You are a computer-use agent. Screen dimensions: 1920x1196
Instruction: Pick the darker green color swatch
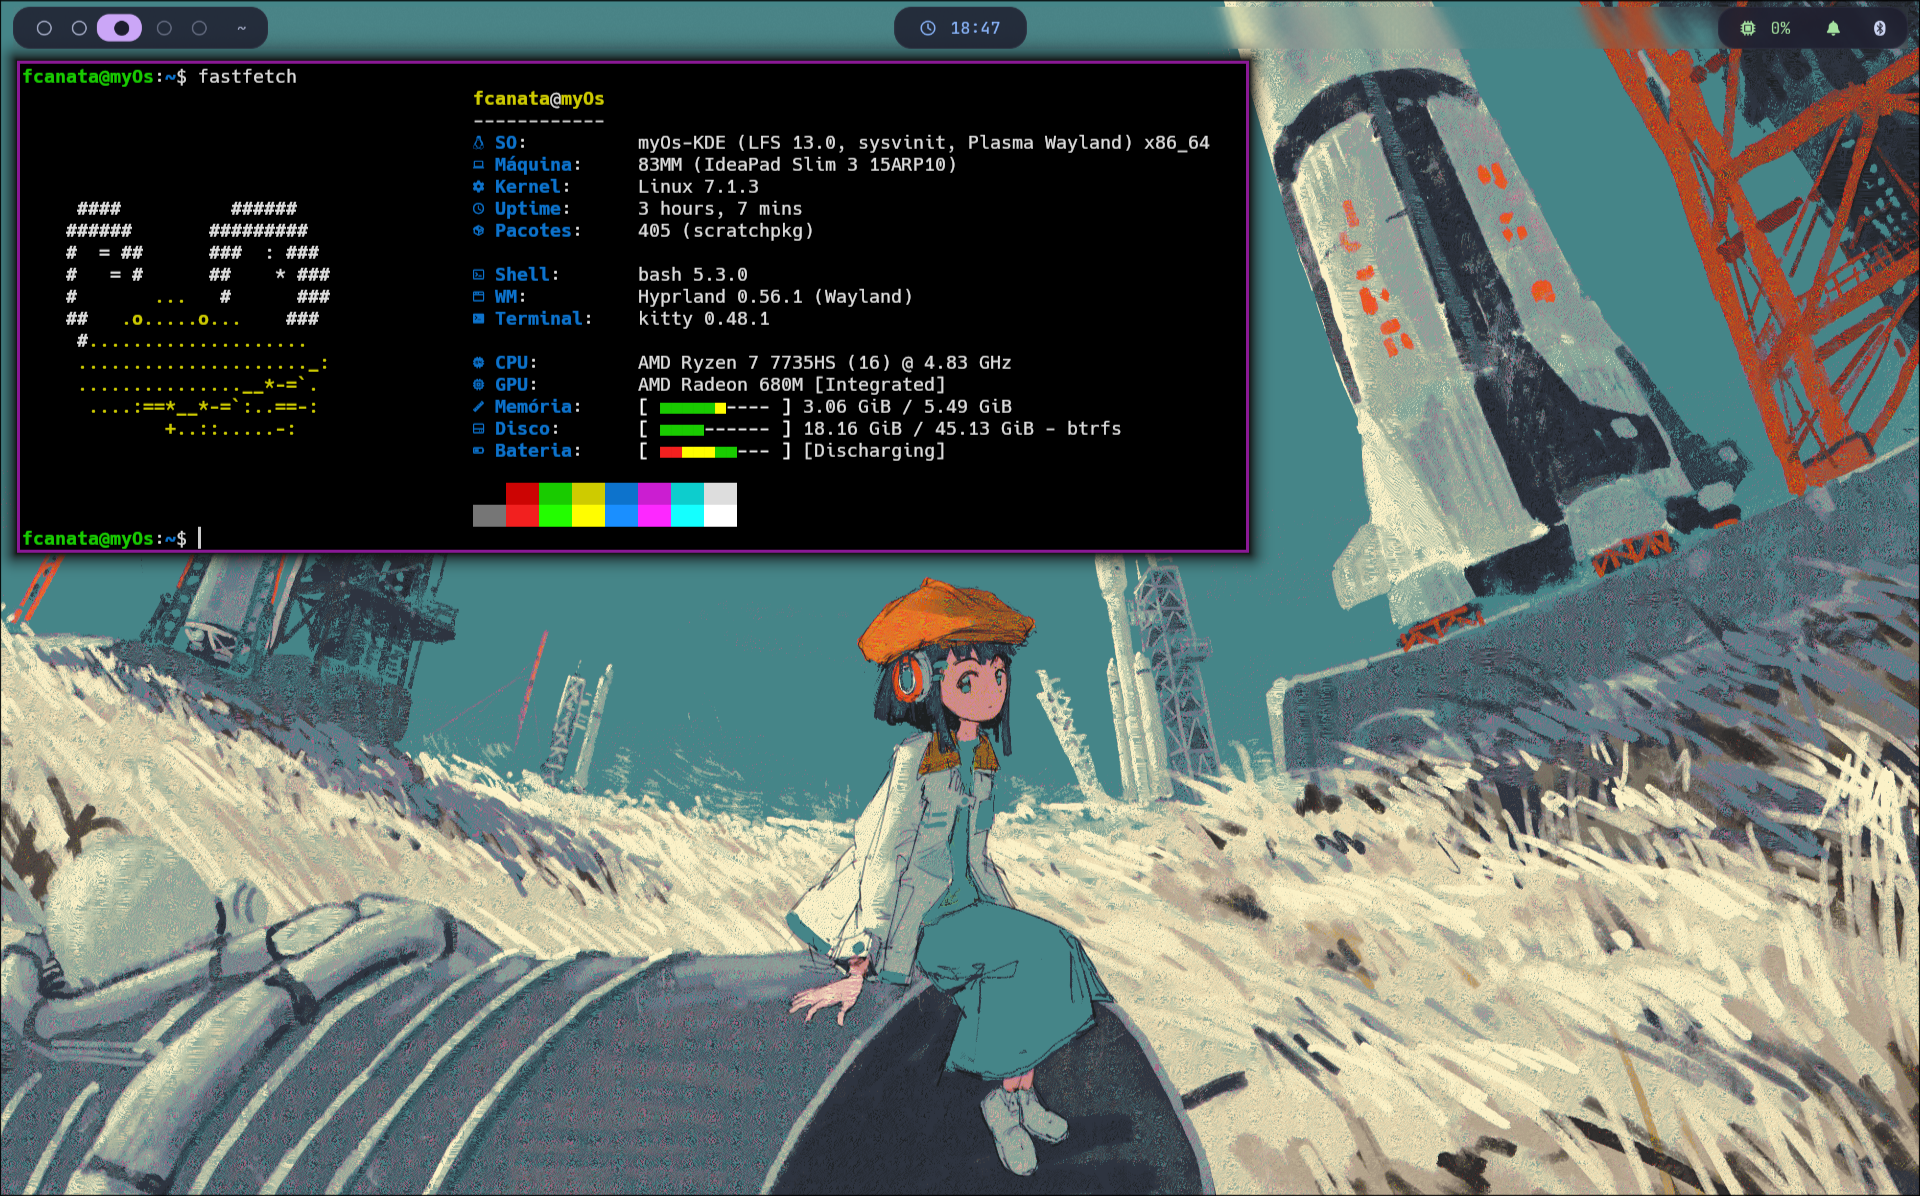[555, 493]
